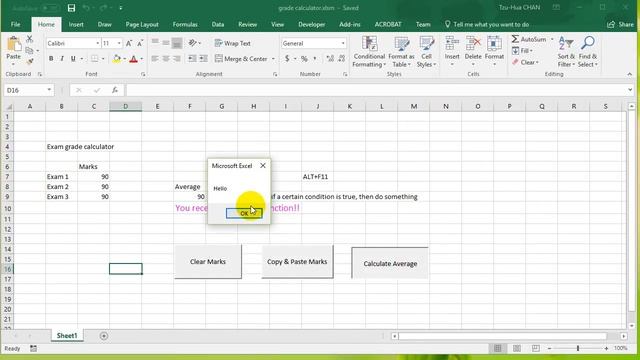Toggle Center alignment

click(166, 59)
